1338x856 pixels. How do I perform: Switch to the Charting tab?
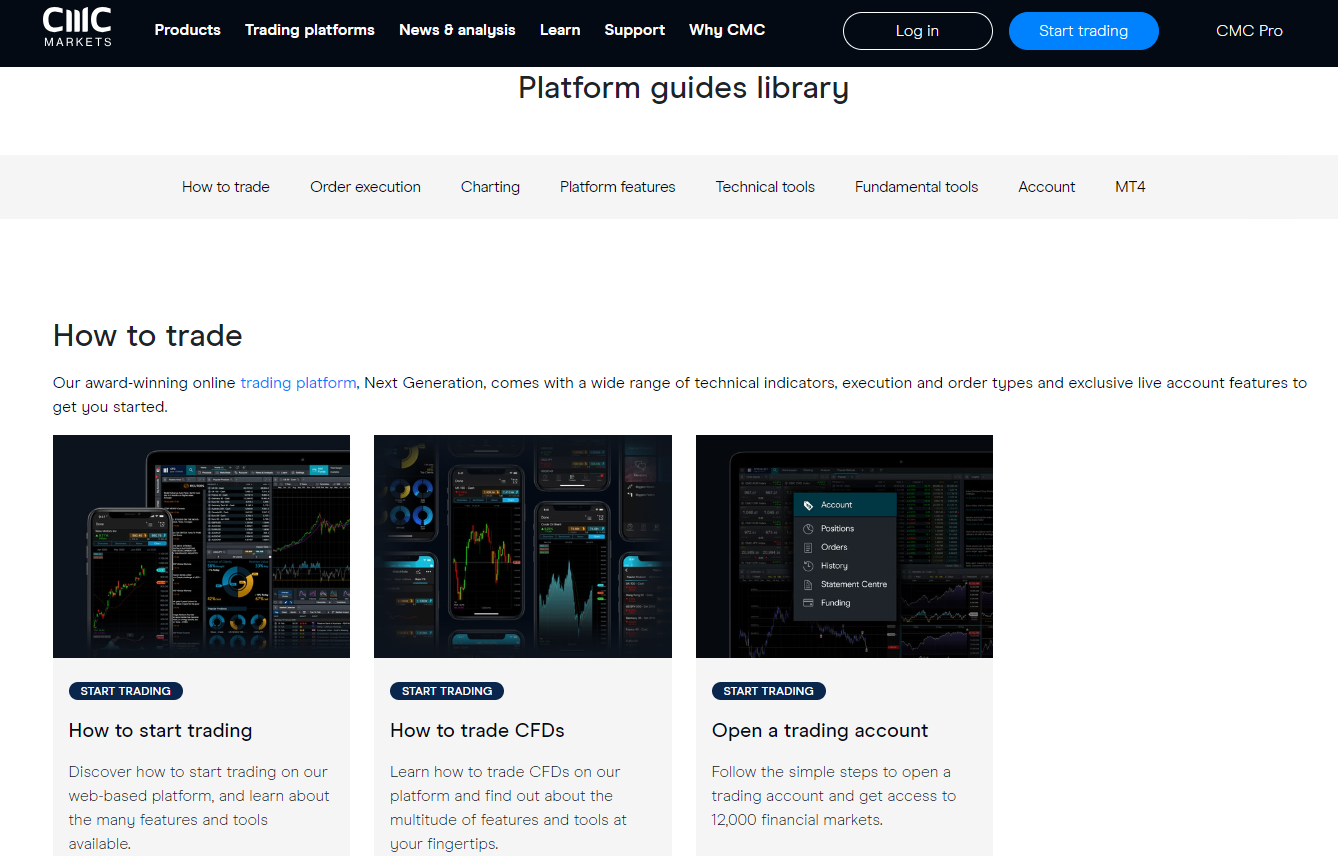pyautogui.click(x=490, y=187)
